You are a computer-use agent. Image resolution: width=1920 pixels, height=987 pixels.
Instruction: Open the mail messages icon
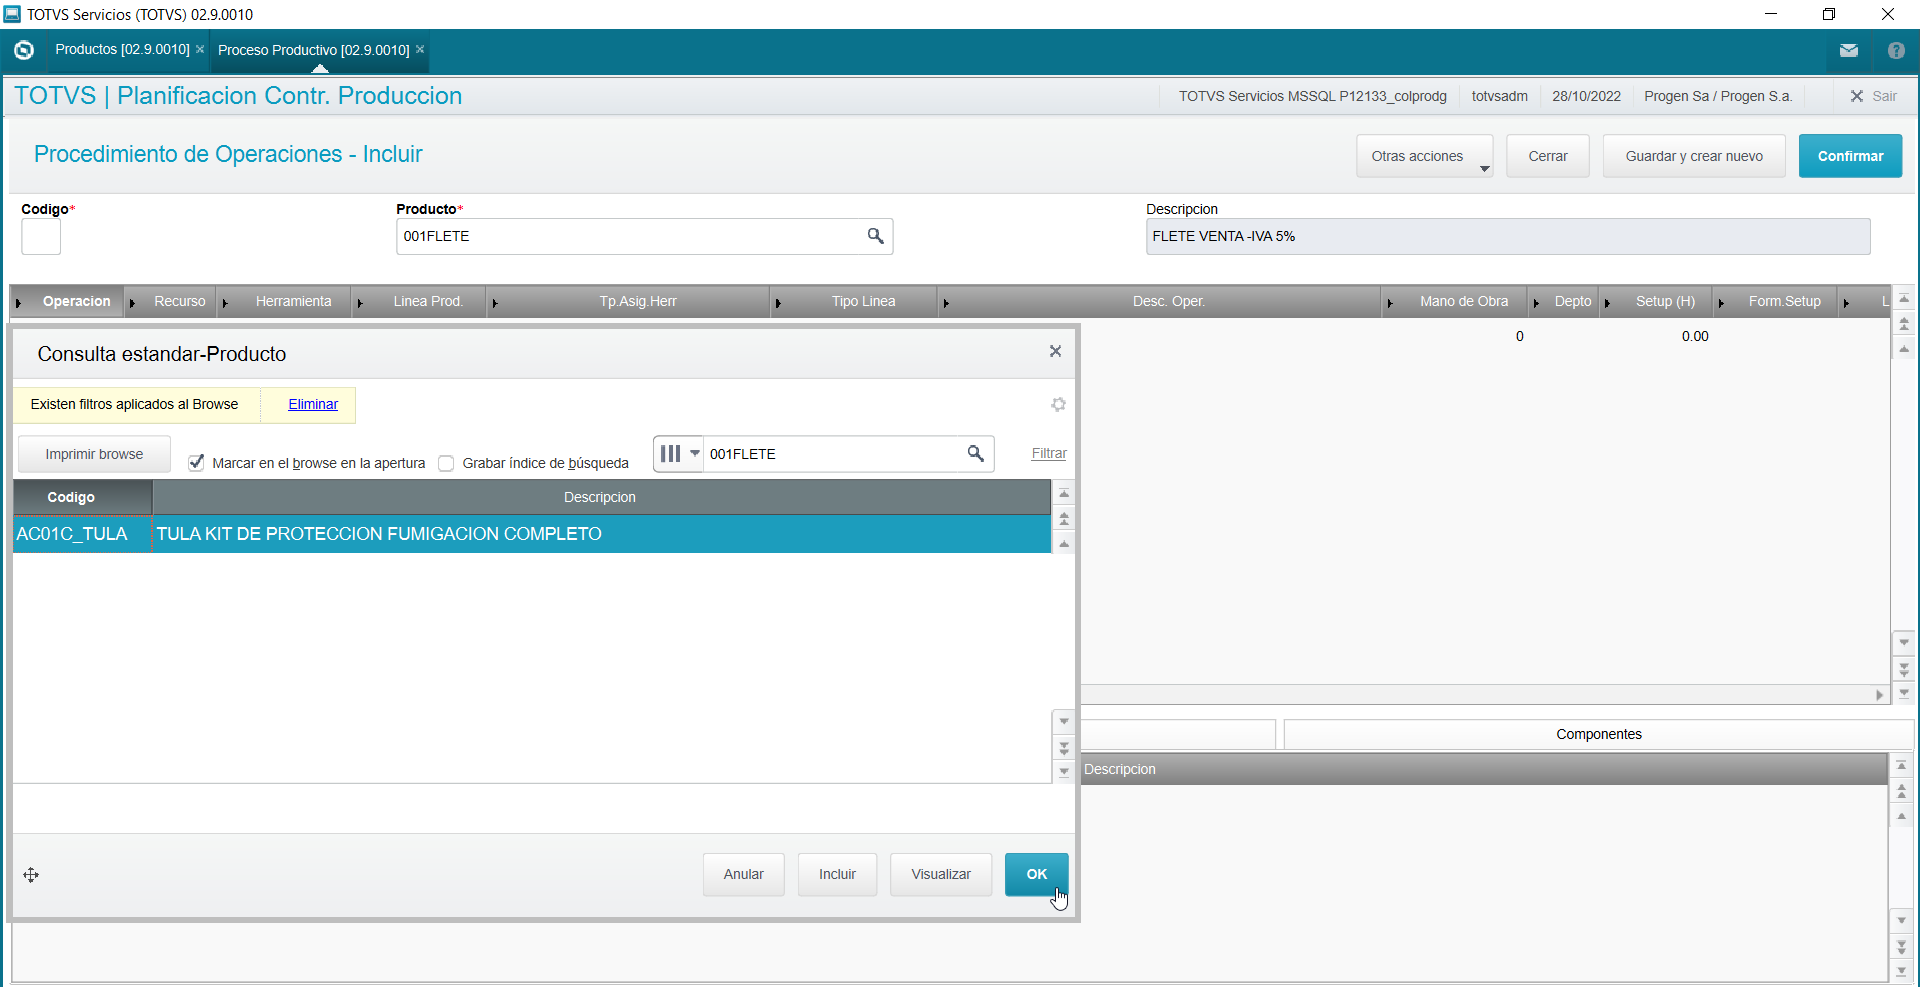(x=1849, y=50)
